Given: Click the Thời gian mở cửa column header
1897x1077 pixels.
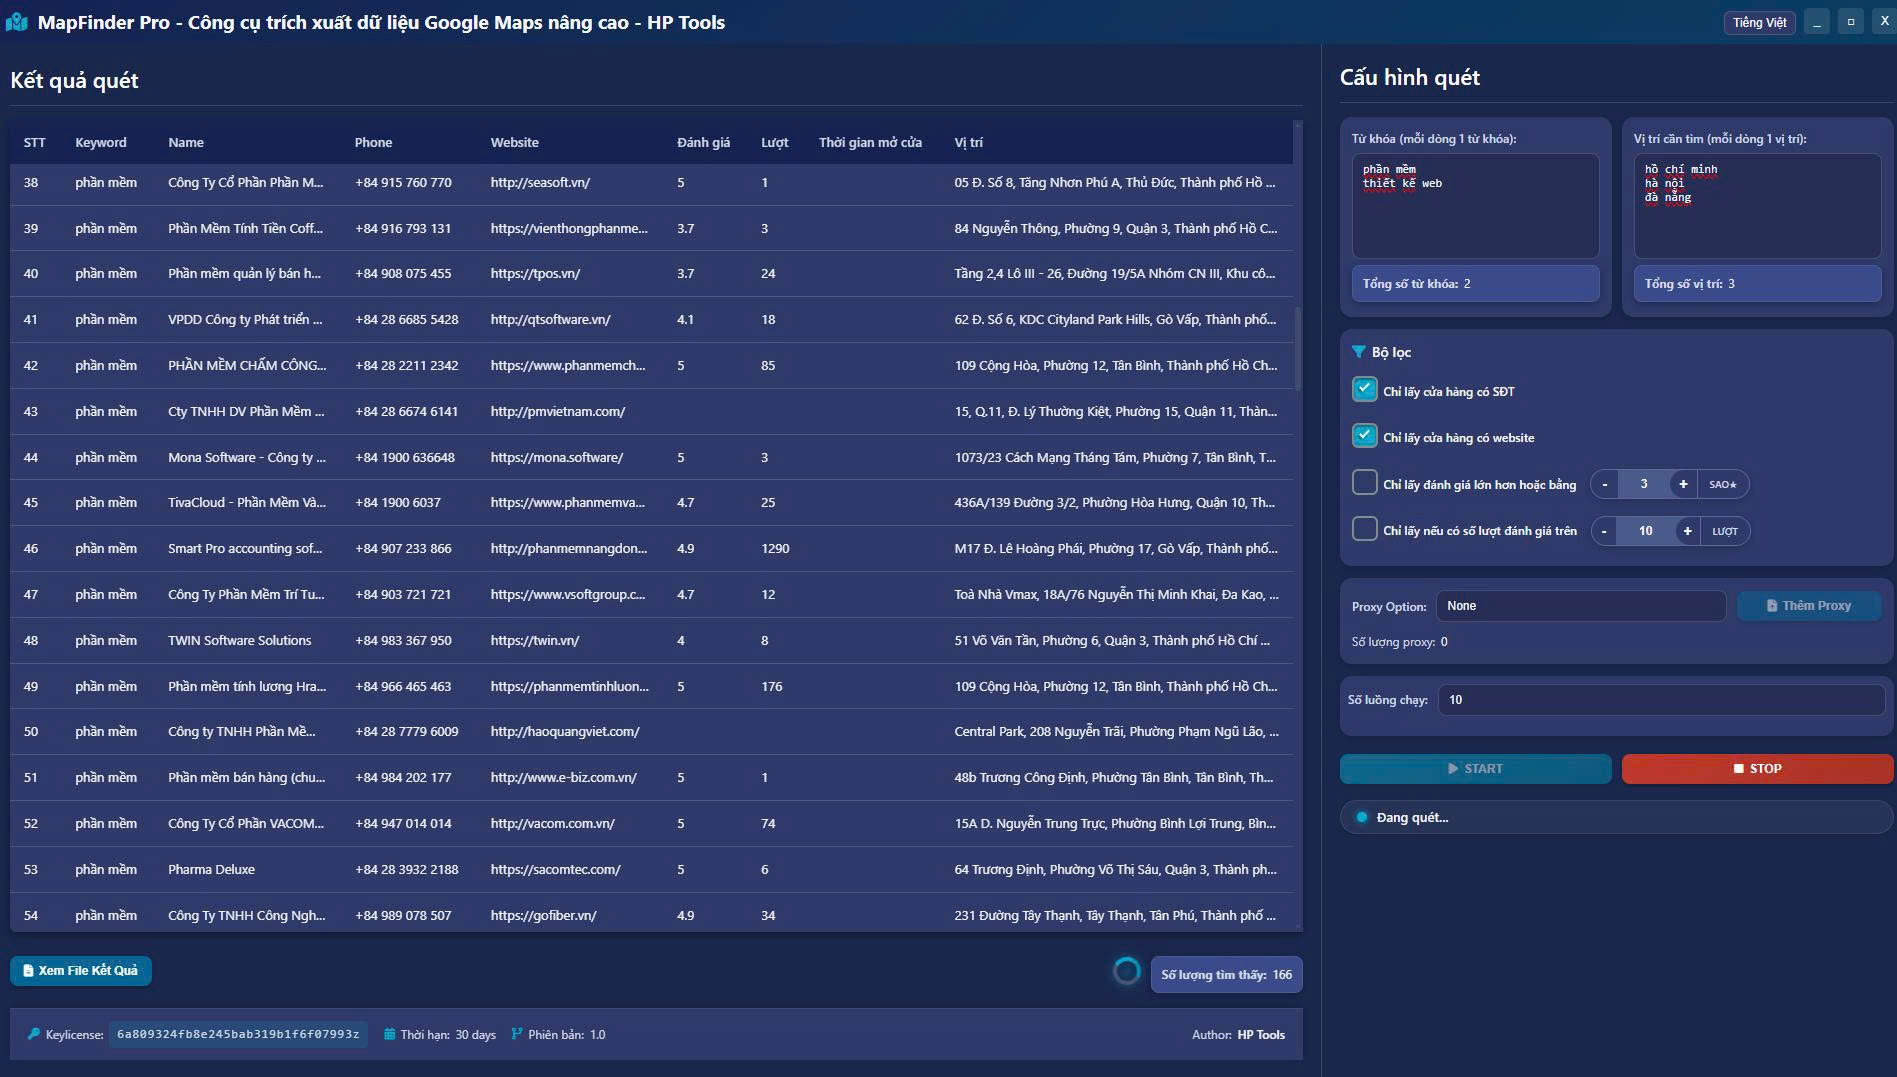Looking at the screenshot, I should click(x=870, y=142).
